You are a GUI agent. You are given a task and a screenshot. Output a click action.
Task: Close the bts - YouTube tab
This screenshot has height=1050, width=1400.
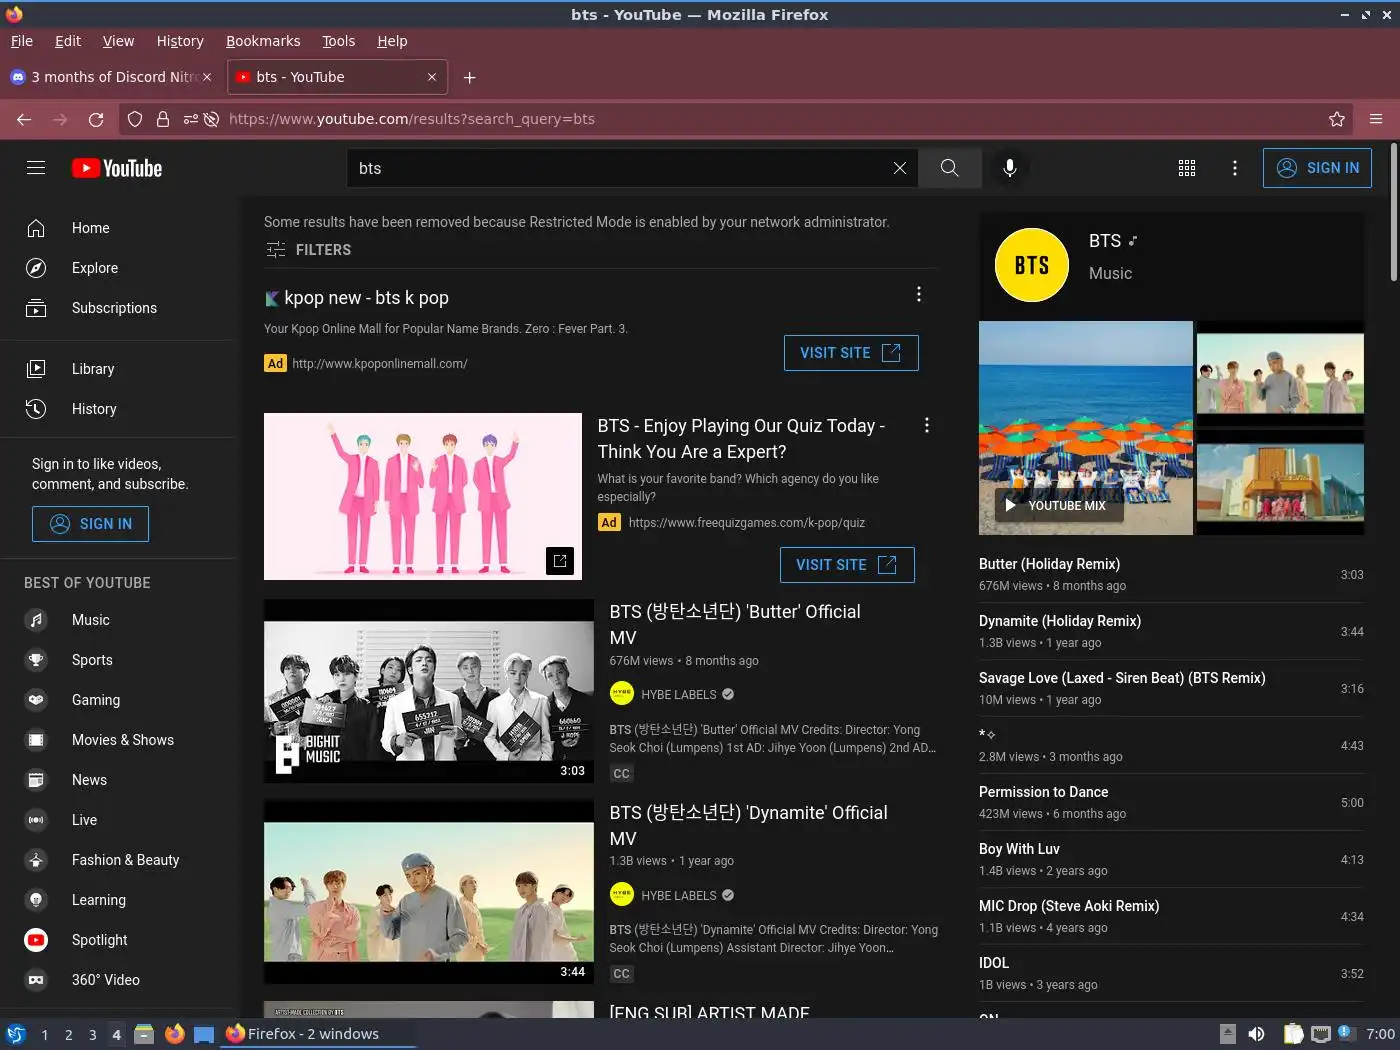pyautogui.click(x=432, y=77)
